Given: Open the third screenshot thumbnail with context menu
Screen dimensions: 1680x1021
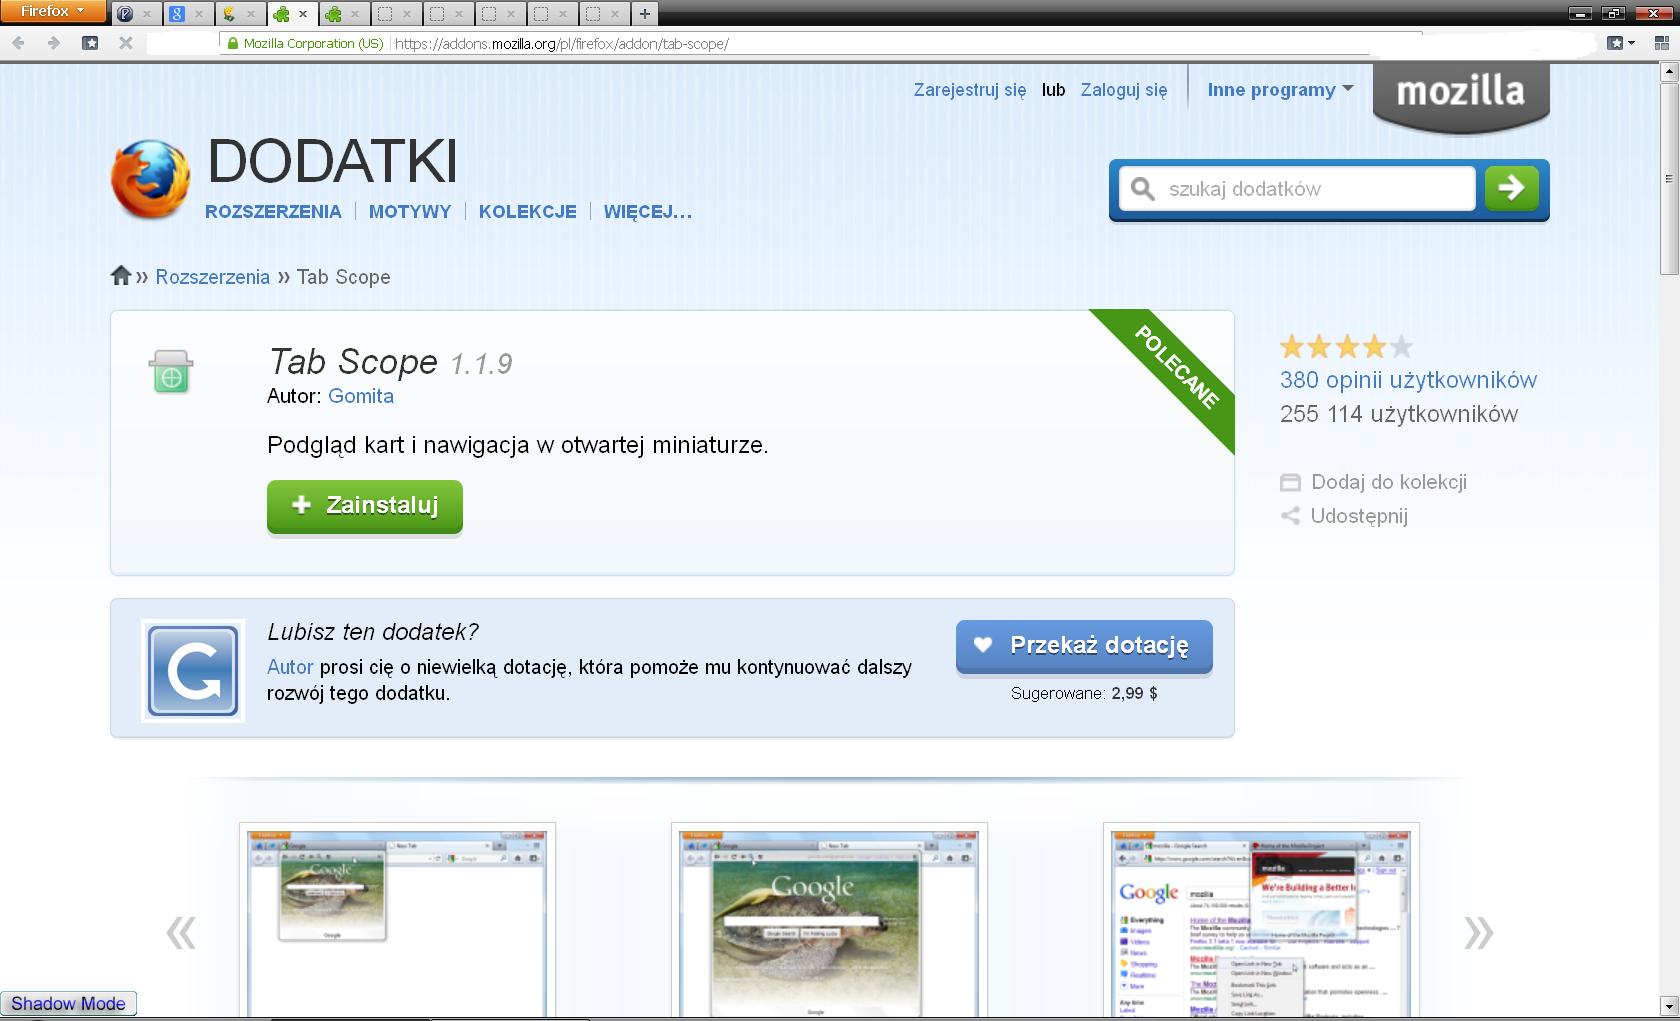Looking at the screenshot, I should (1261, 920).
